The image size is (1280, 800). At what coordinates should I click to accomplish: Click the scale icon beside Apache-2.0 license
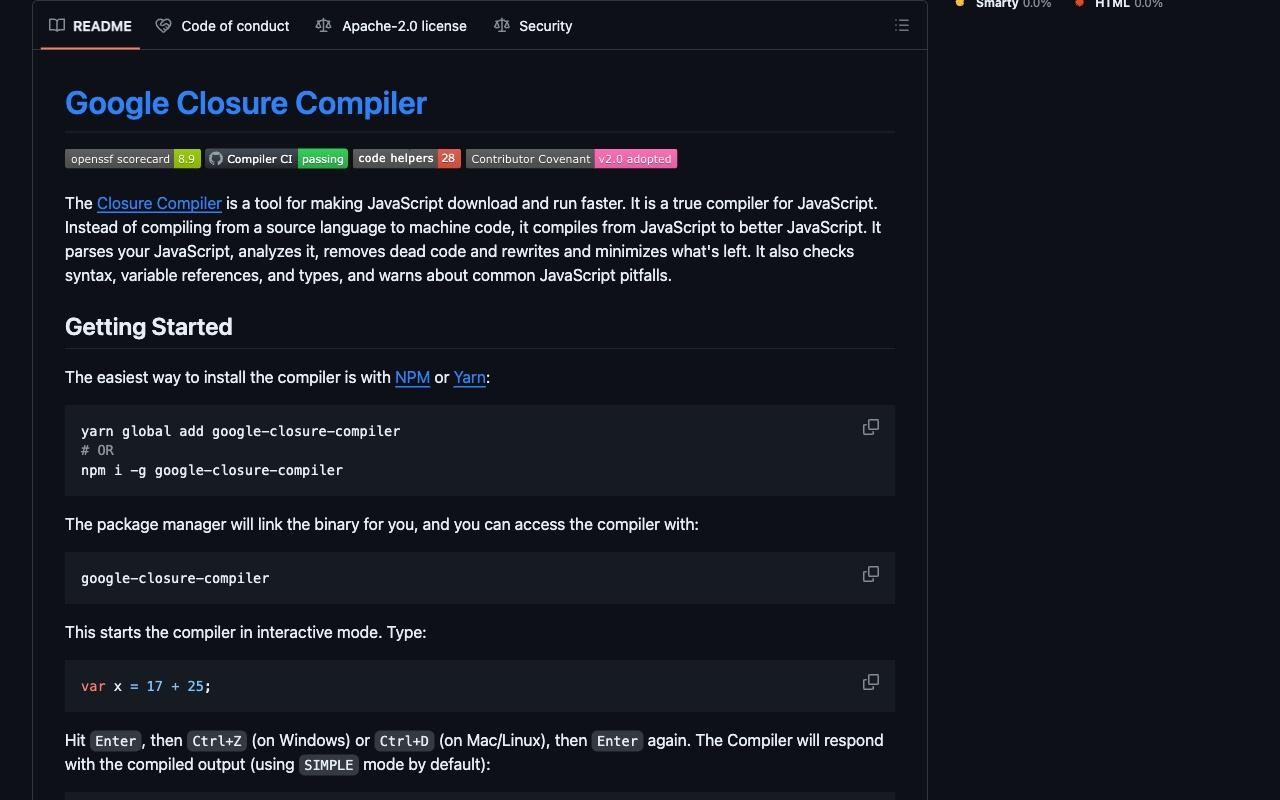tap(323, 26)
